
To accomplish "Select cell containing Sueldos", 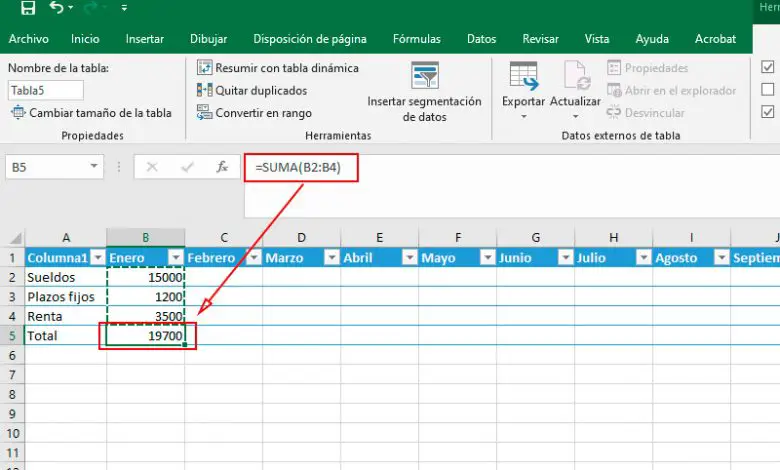I will pos(66,277).
